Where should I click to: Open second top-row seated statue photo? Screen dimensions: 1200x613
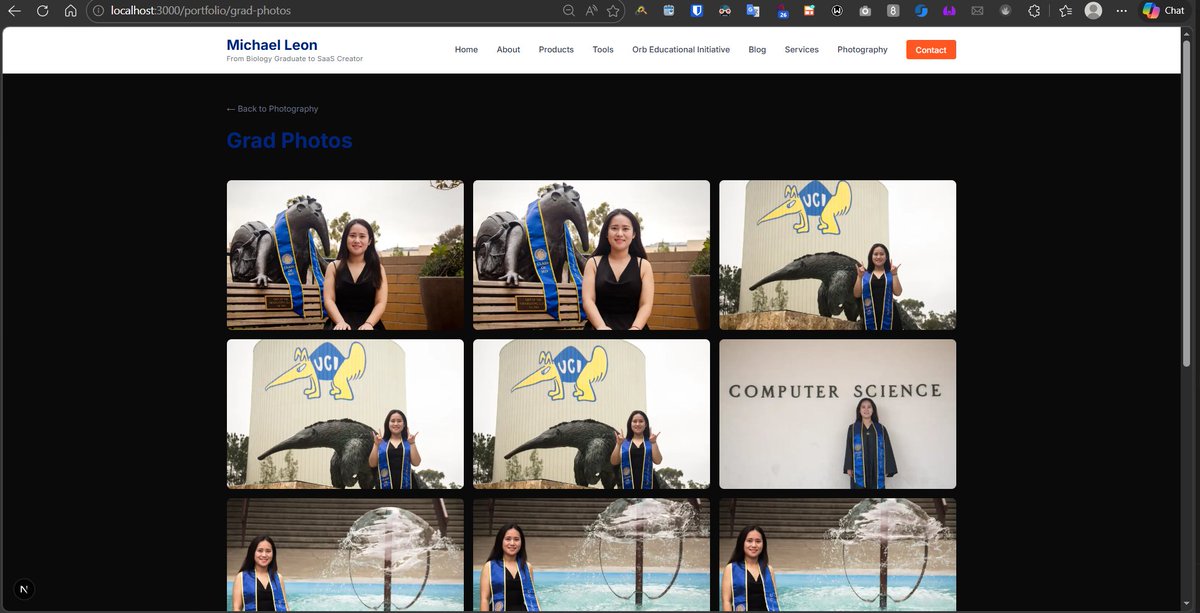coord(591,255)
